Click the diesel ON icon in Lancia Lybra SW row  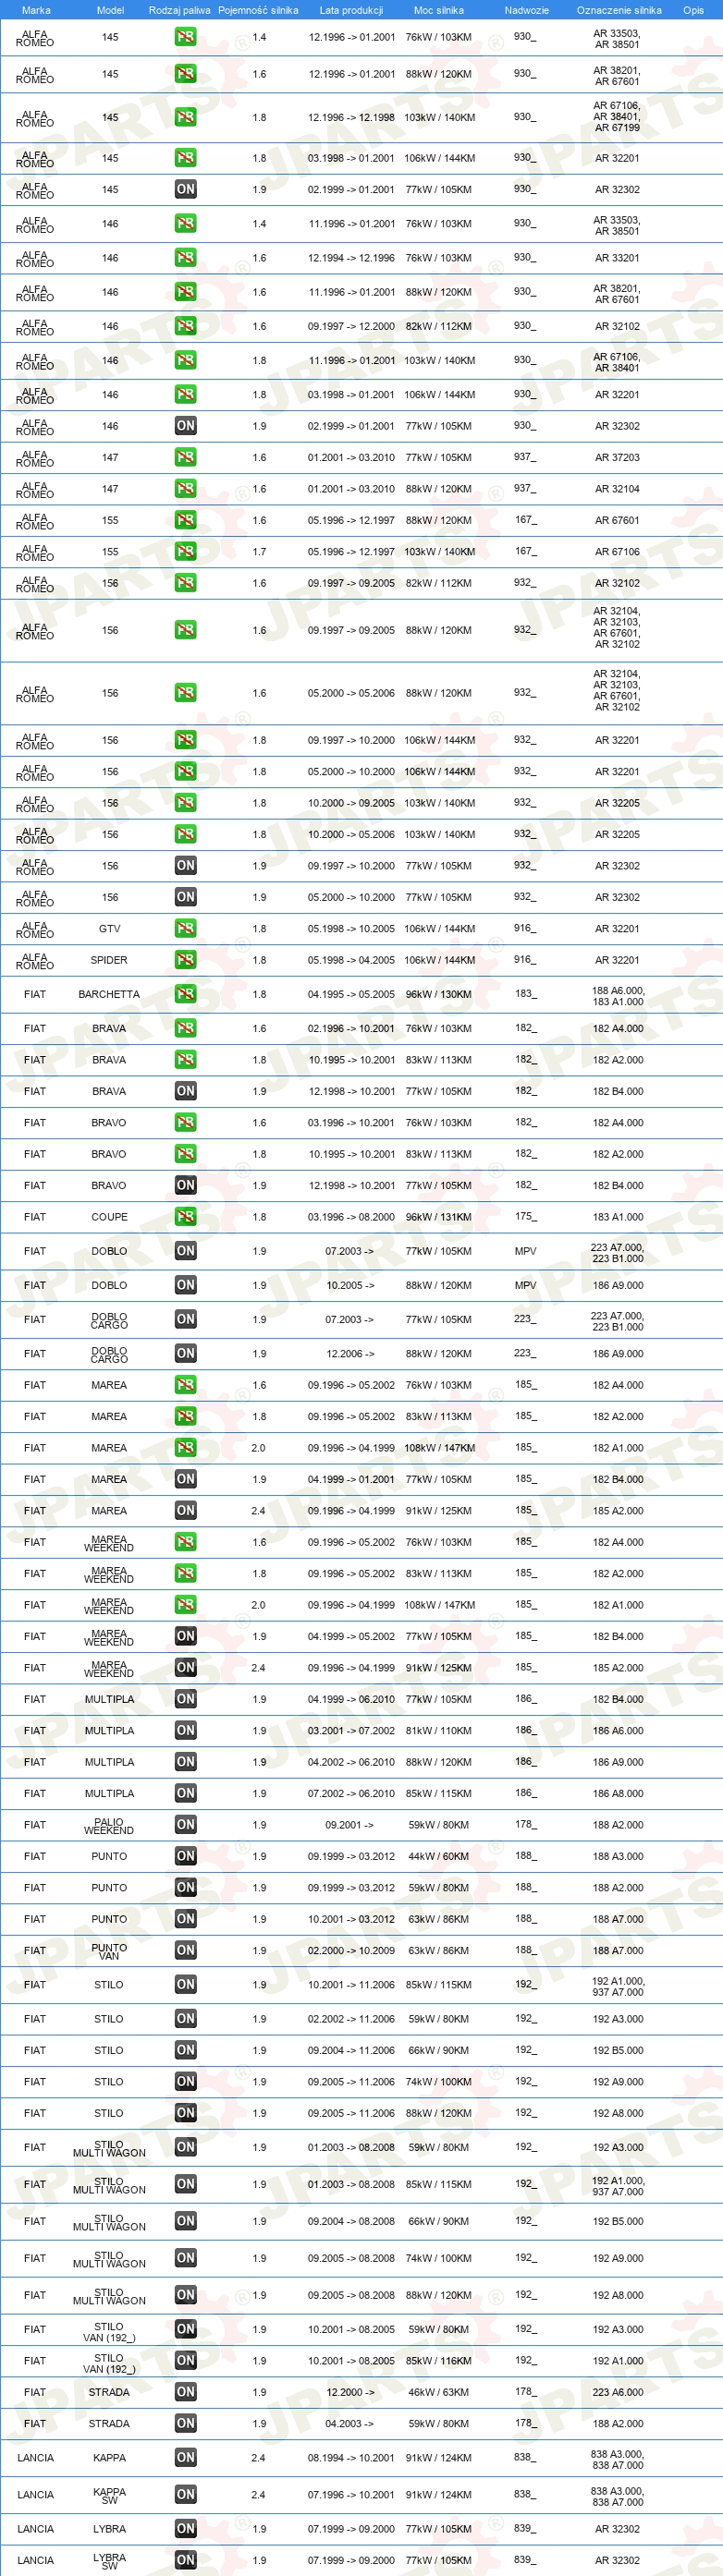click(185, 2560)
